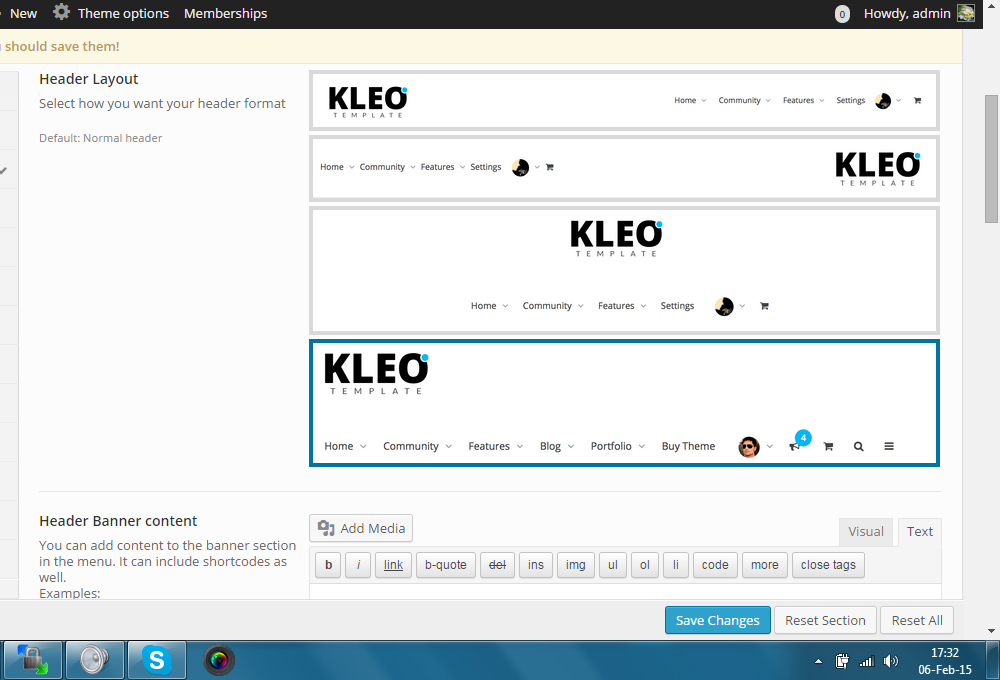Click the Reset Section button

(825, 620)
